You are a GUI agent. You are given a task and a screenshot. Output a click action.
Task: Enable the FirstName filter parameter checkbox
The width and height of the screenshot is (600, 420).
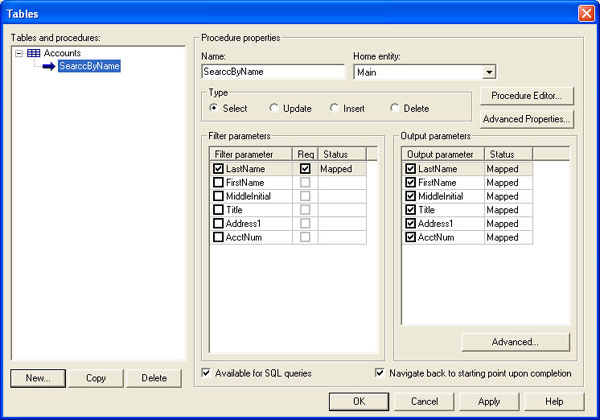[218, 183]
